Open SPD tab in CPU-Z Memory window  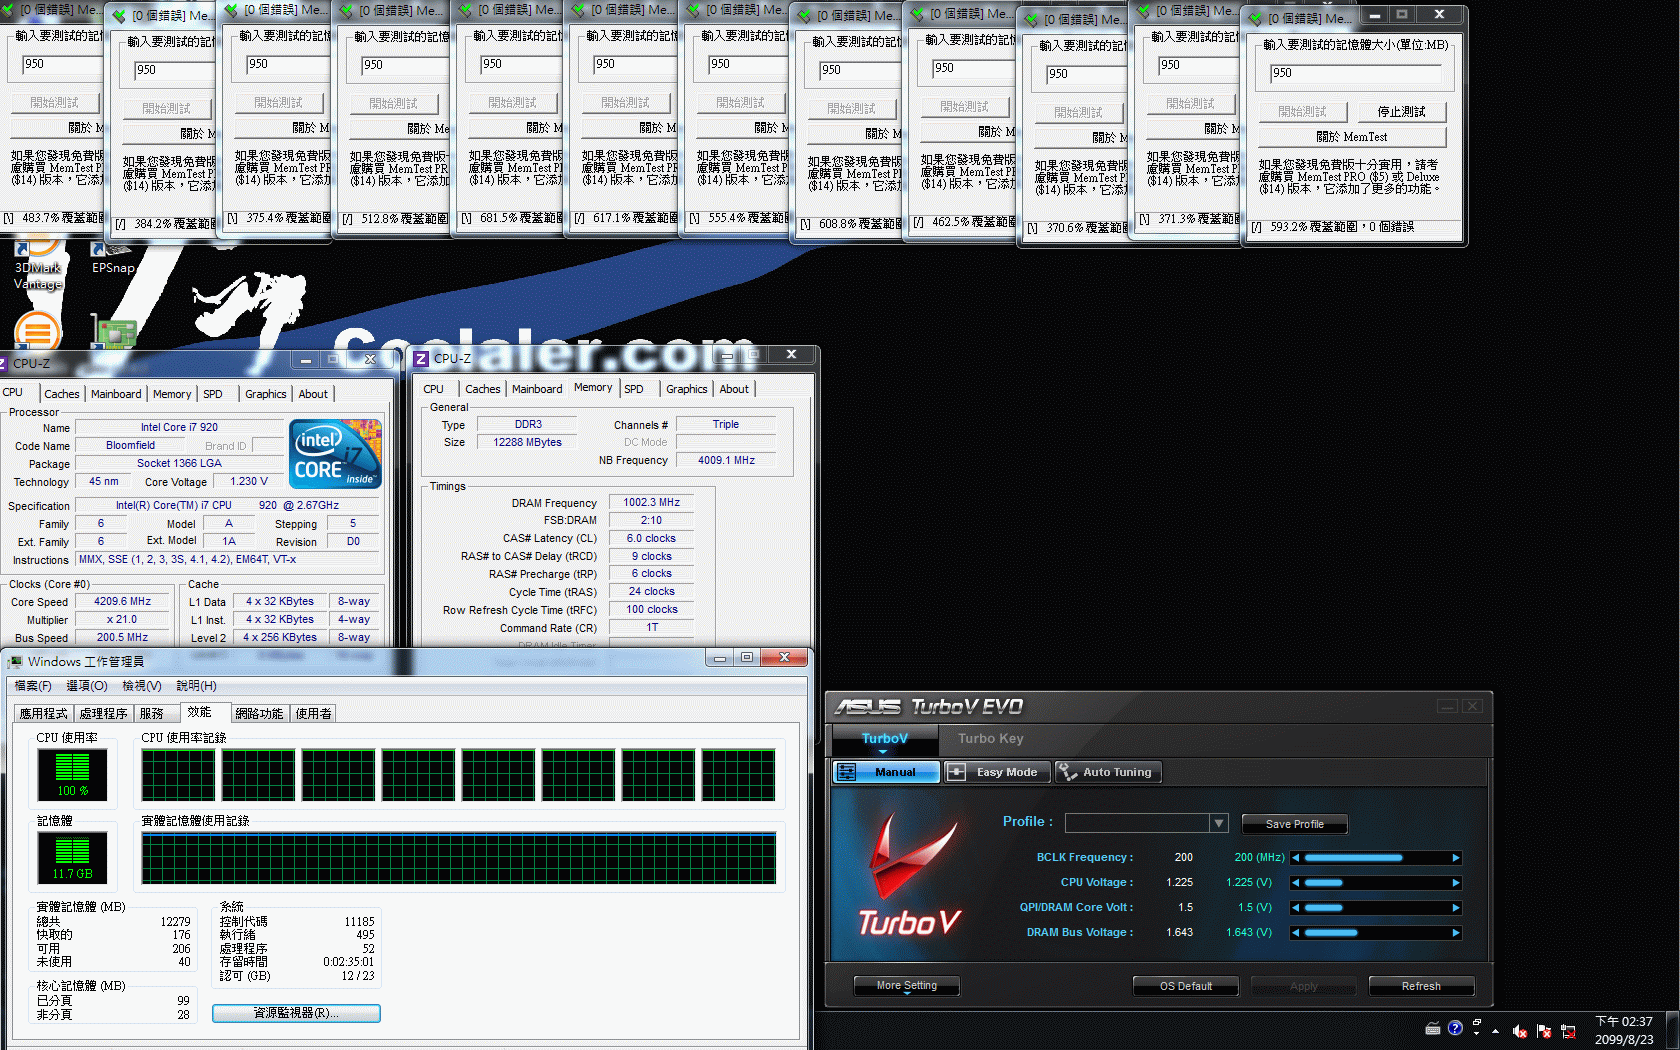coord(634,389)
